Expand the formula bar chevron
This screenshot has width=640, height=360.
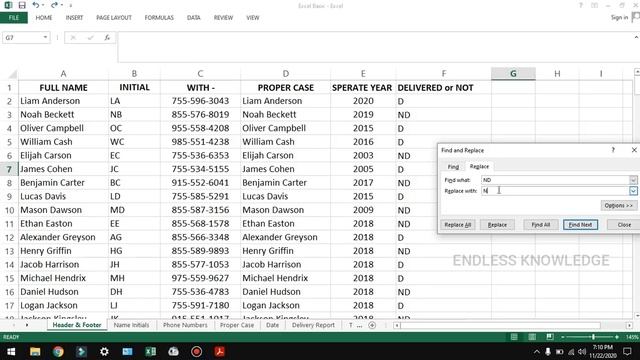[x=636, y=37]
